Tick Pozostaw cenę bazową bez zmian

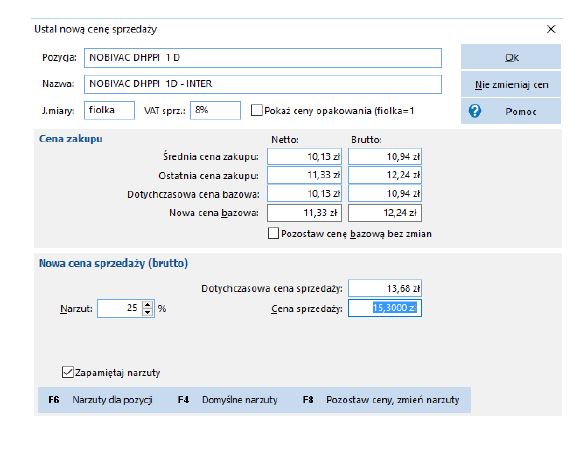click(273, 233)
